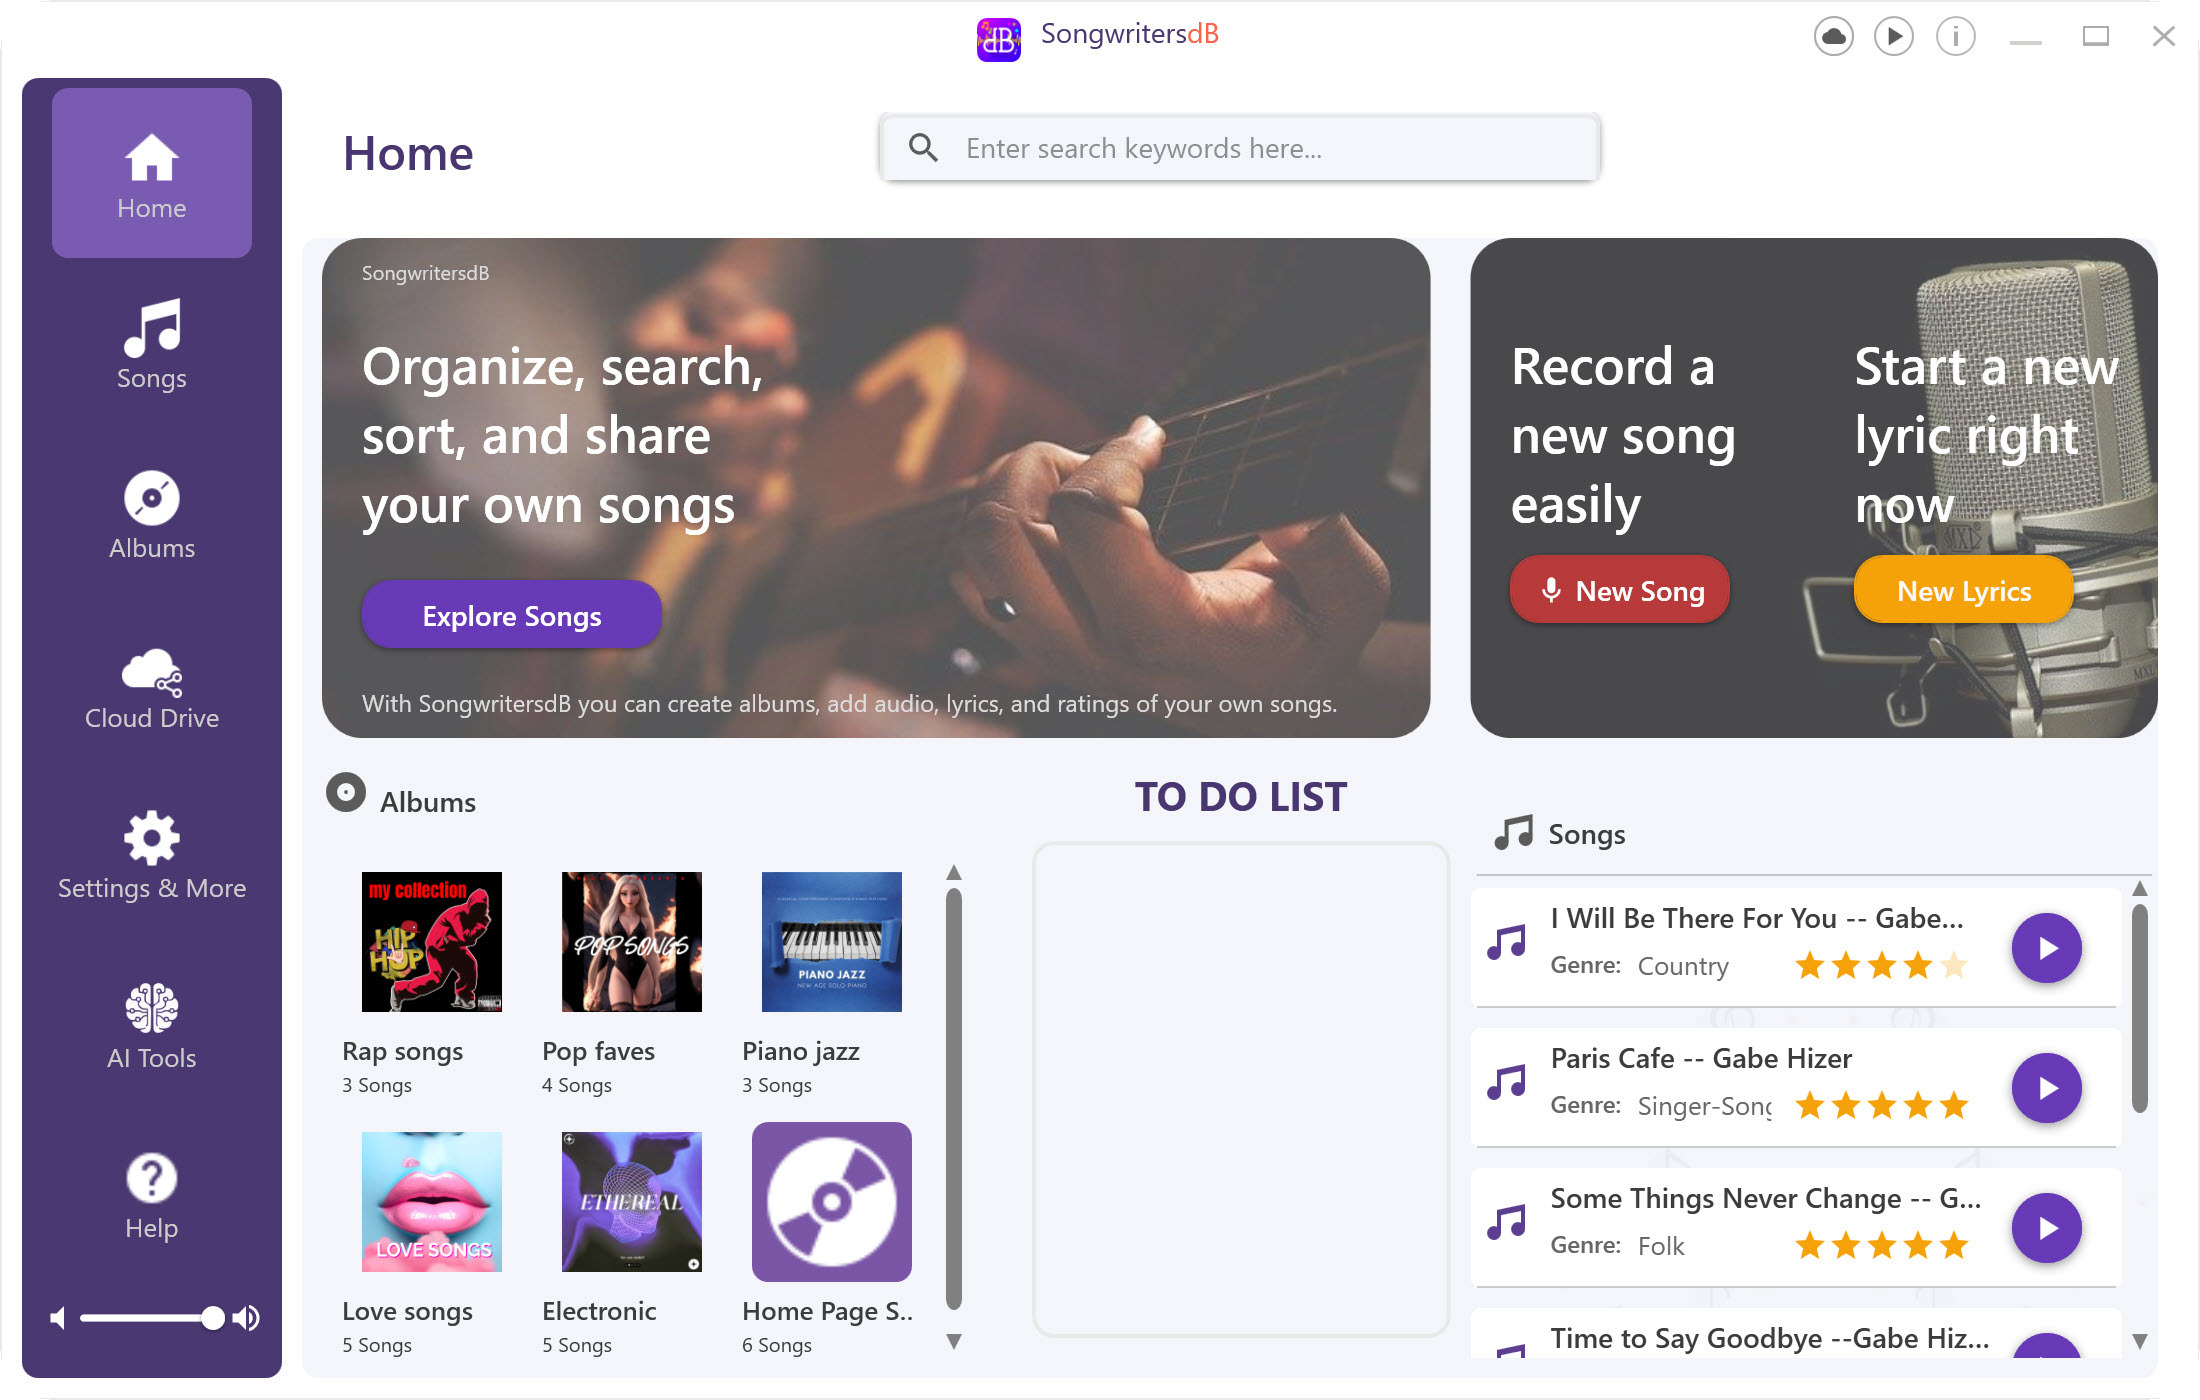This screenshot has width=2200, height=1400.
Task: Open Settings & More in sidebar
Action: tap(152, 856)
